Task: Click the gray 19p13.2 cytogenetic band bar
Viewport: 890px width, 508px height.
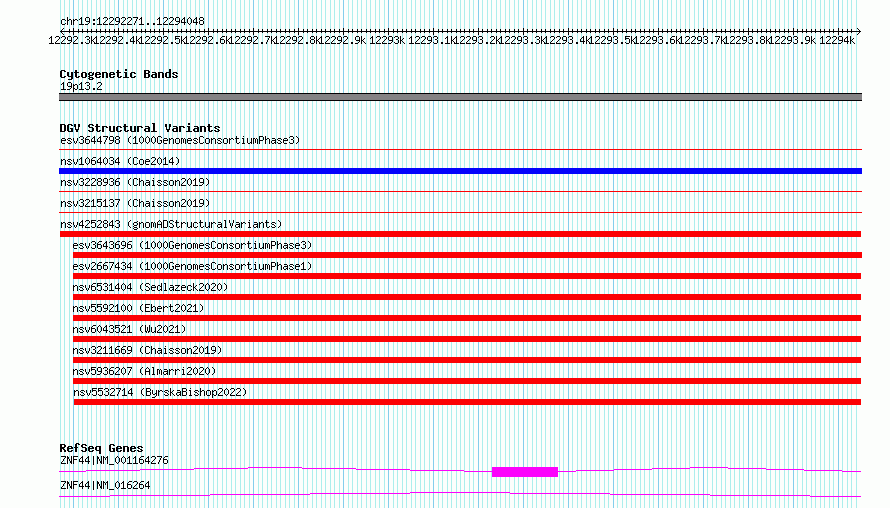Action: [x=460, y=97]
